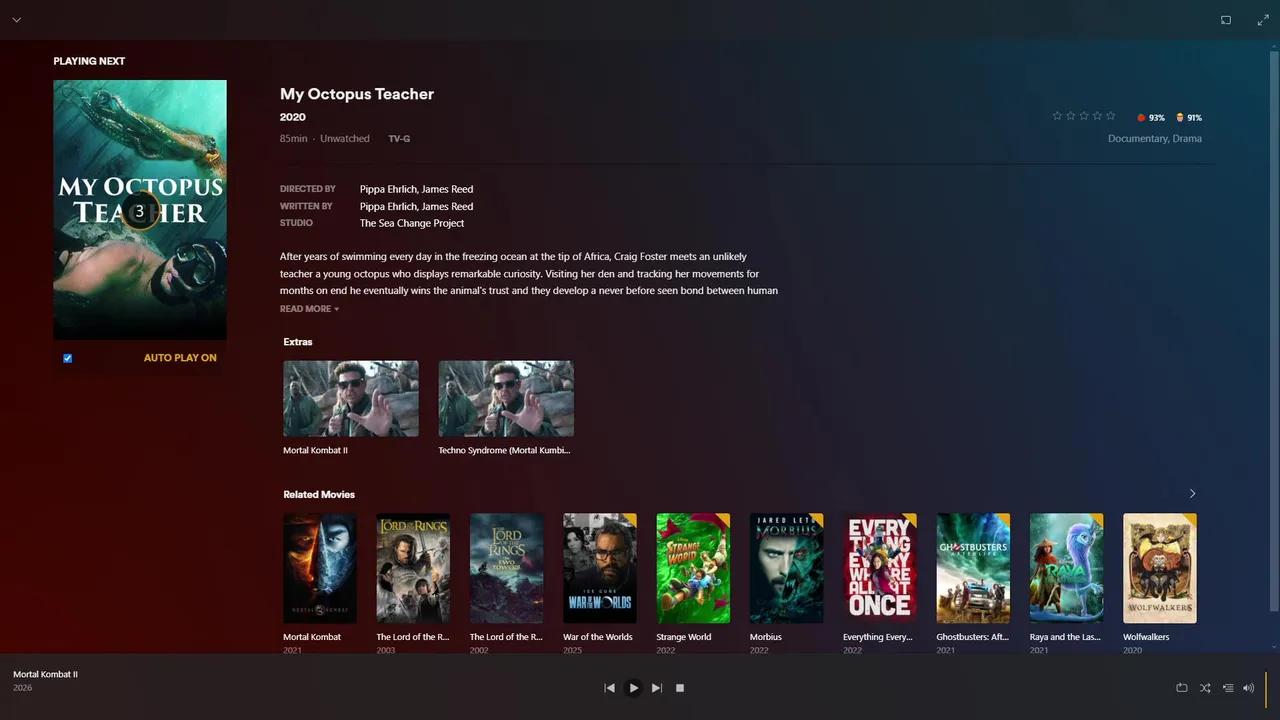
Task: Enter fullscreen with the expand arrows icon
Action: tap(1263, 20)
